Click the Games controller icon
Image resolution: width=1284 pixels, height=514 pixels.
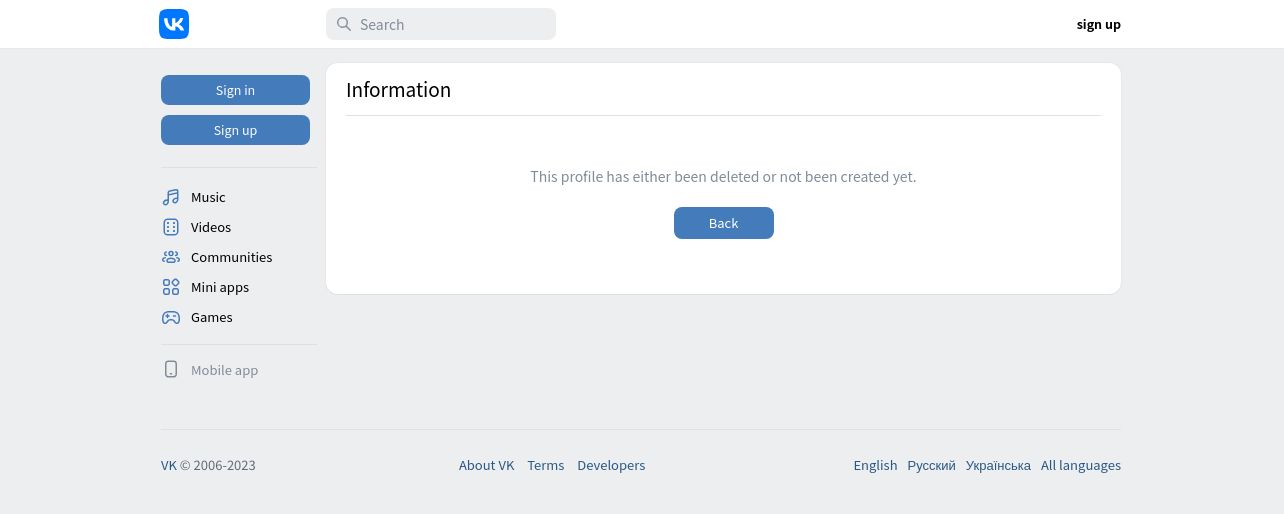click(x=171, y=317)
